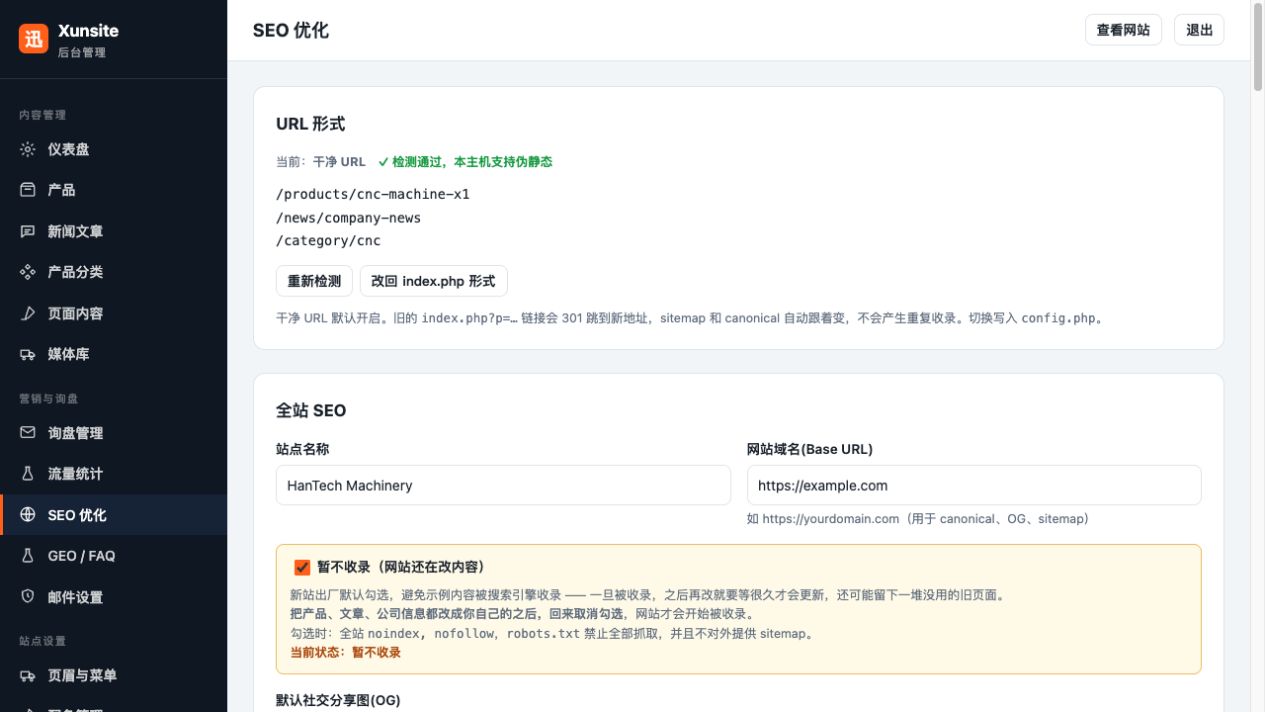
Task: Click the GEO / FAQ flask icon
Action: coord(28,556)
